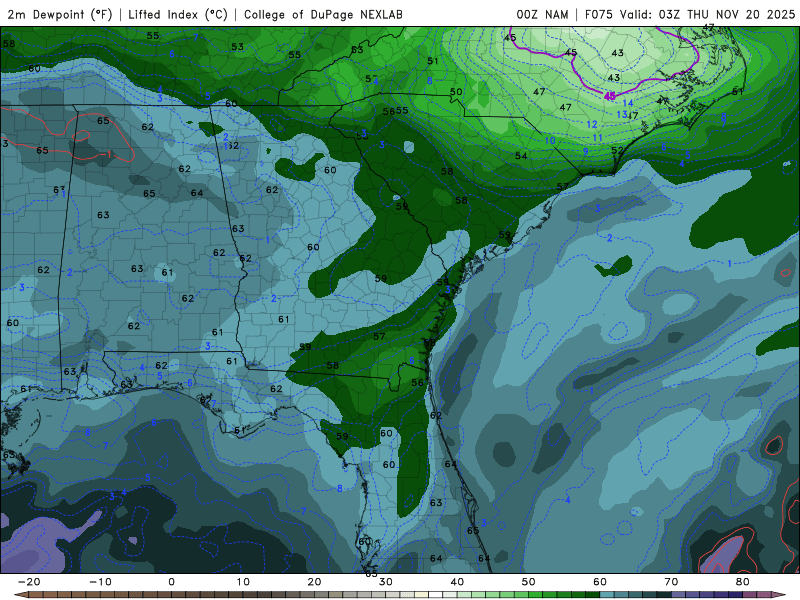Click the '52' dewpoint value near the coast
This screenshot has height=600, width=800.
[x=617, y=151]
